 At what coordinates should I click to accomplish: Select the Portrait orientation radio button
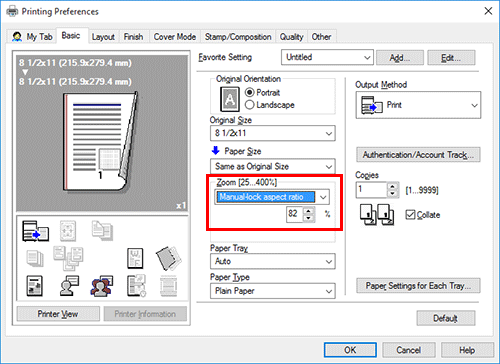point(249,92)
